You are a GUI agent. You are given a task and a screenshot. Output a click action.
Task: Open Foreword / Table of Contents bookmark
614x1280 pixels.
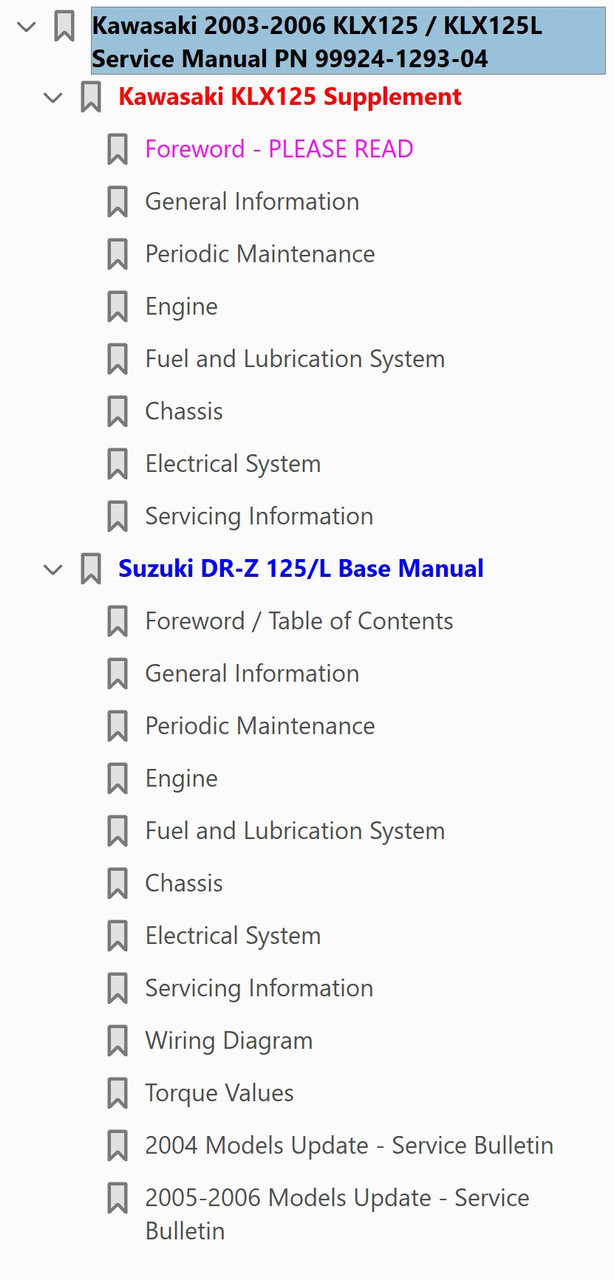click(x=299, y=621)
